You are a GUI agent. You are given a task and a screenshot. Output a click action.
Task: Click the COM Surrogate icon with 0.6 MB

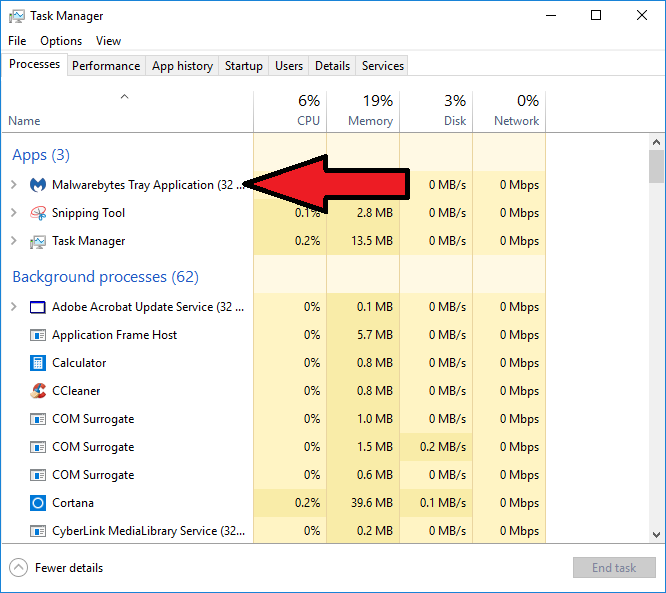[x=38, y=475]
